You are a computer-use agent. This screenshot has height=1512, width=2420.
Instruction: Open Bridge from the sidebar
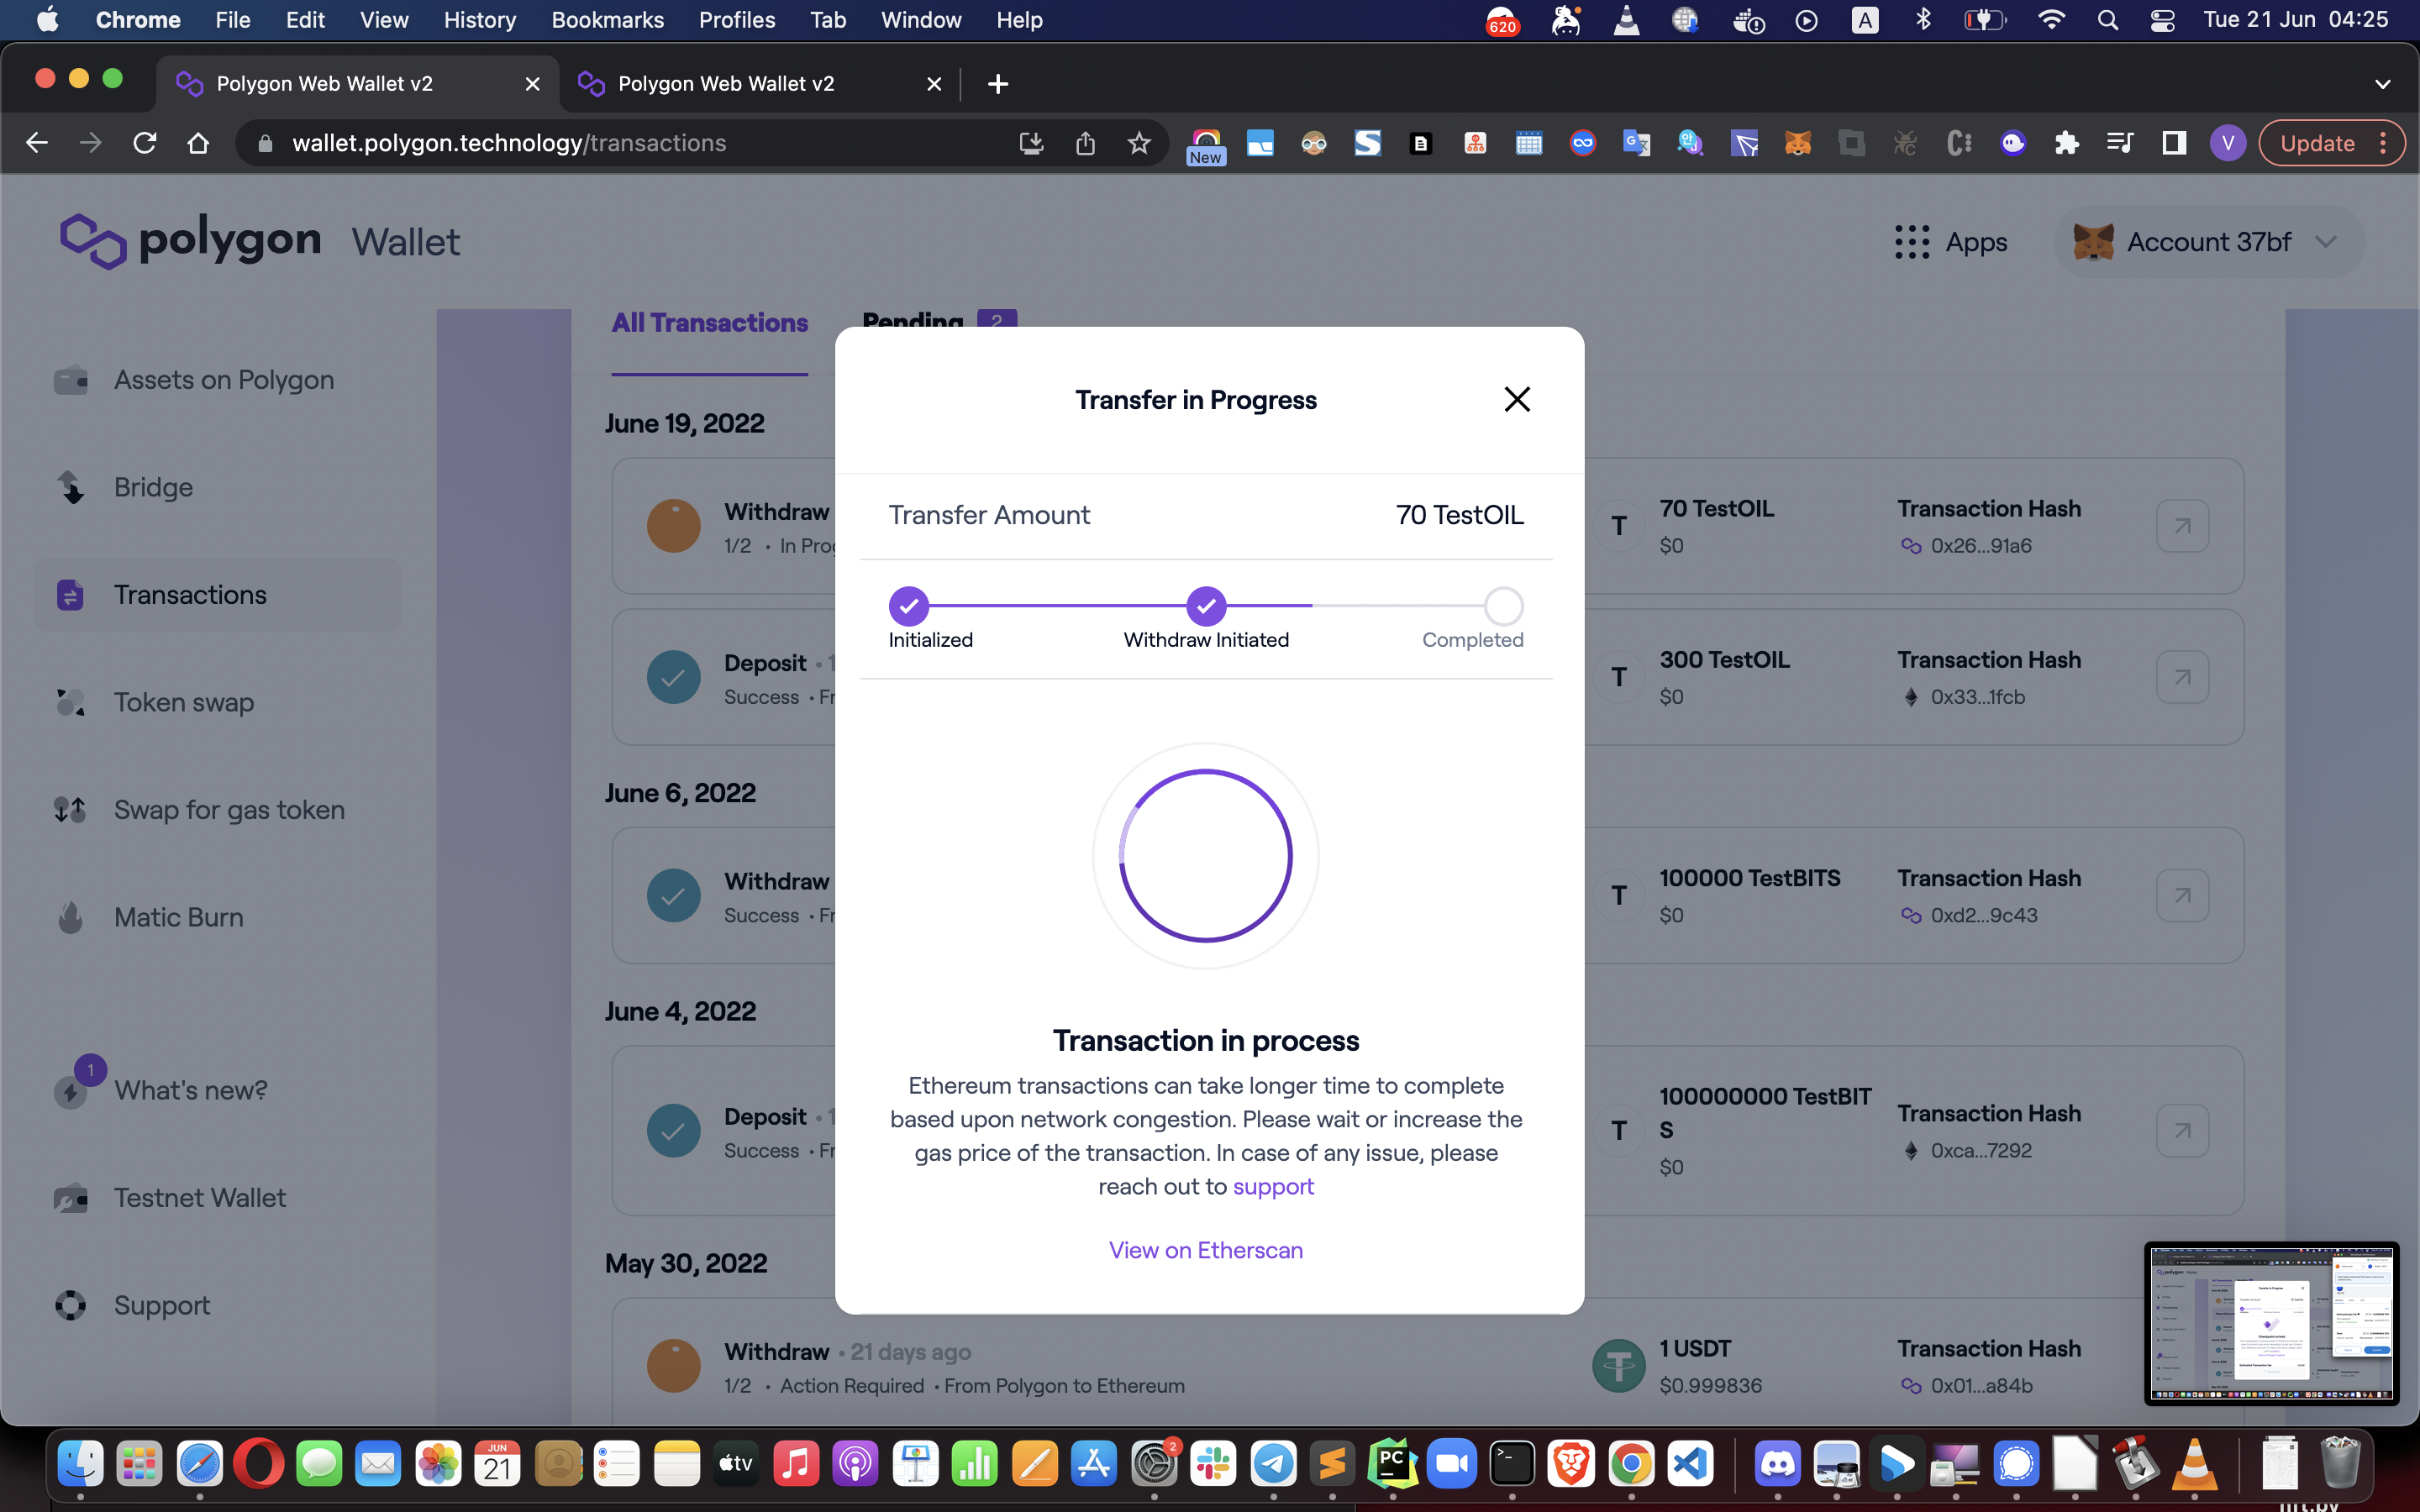tap(153, 487)
